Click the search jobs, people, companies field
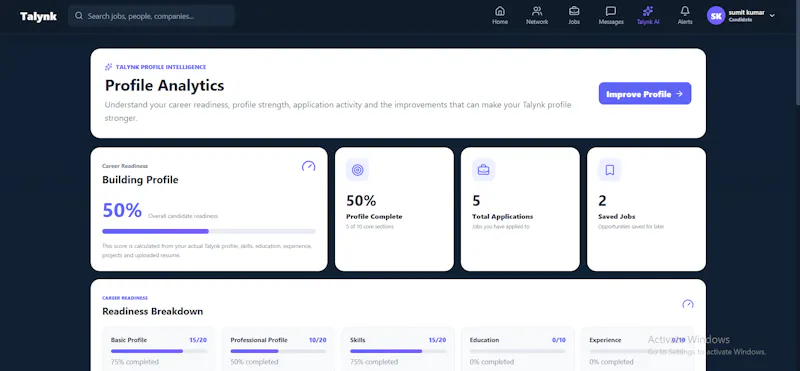Image resolution: width=800 pixels, height=371 pixels. point(151,16)
